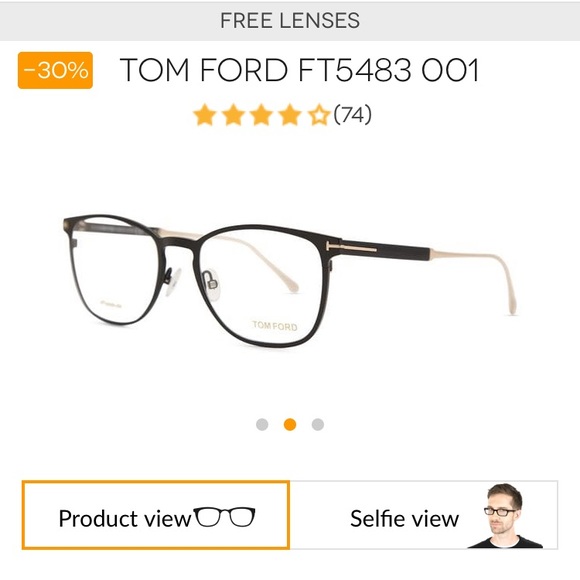580x580 pixels.
Task: Click the TOM FORD FT5483 001 title
Action: [x=300, y=70]
